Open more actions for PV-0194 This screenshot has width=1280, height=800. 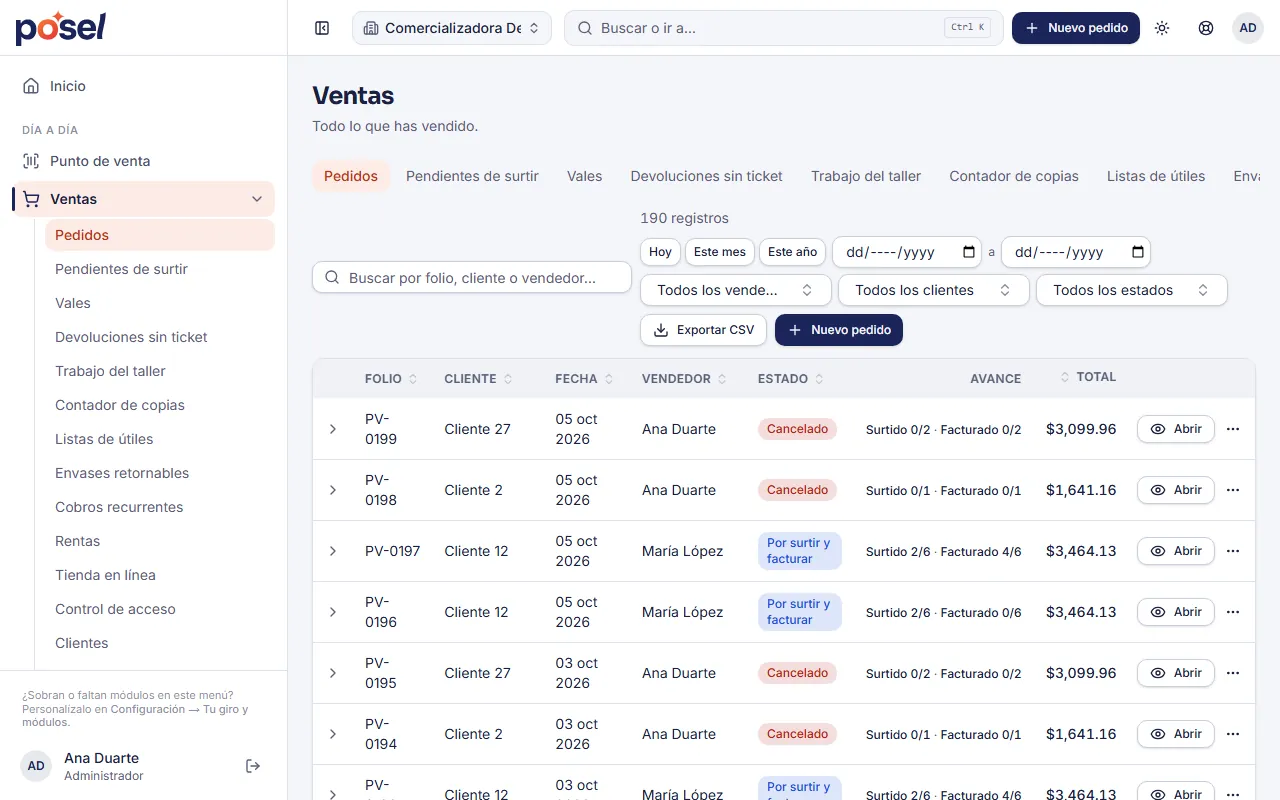[x=1233, y=734]
